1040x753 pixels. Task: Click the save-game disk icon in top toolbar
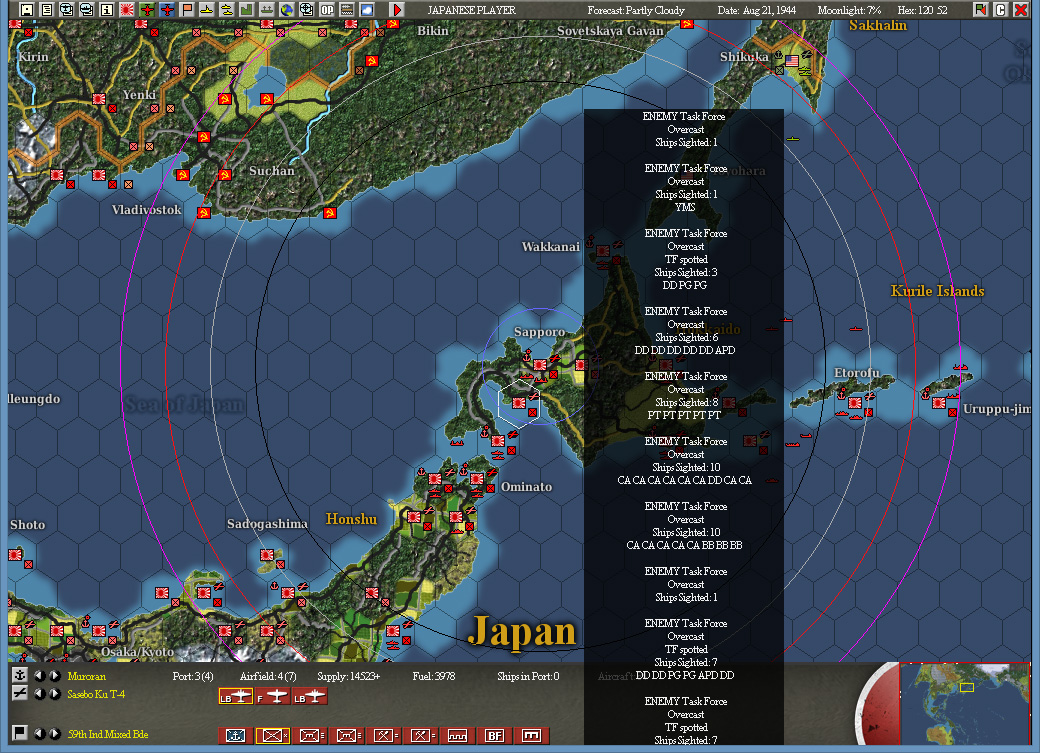point(27,9)
